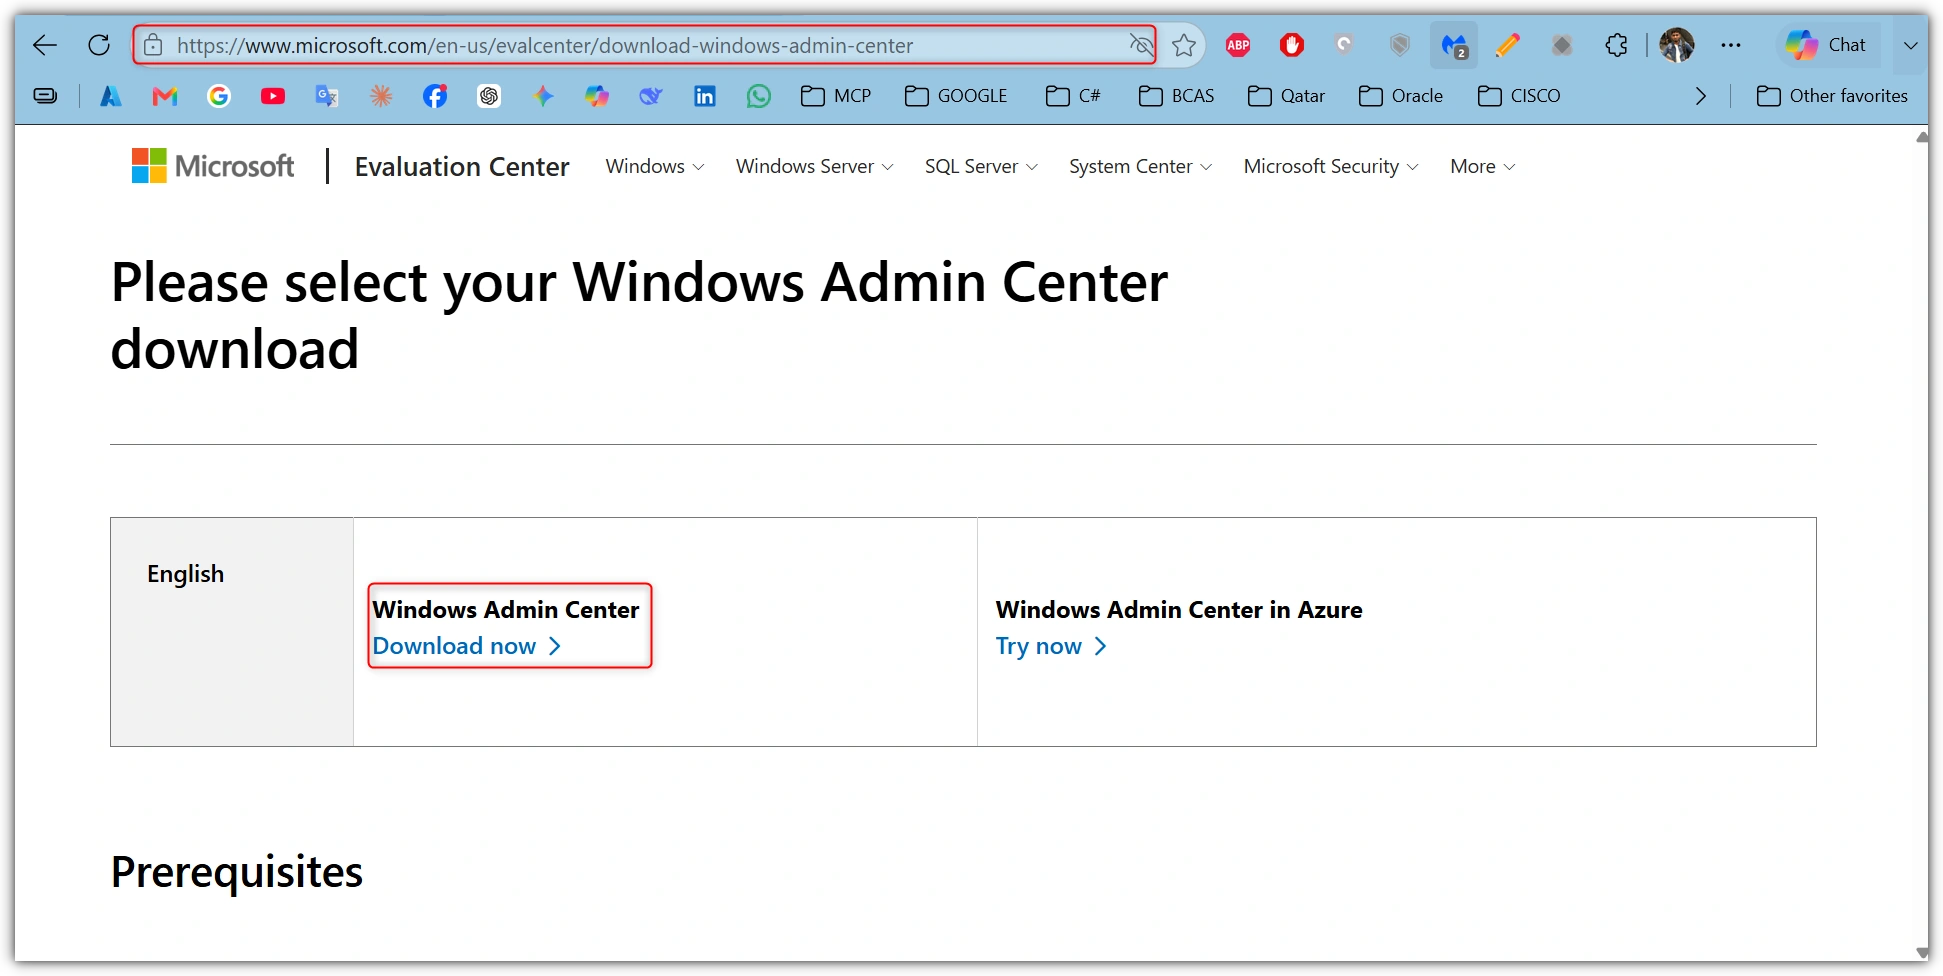Expand the dropdown arrow beside Chat

click(1910, 45)
